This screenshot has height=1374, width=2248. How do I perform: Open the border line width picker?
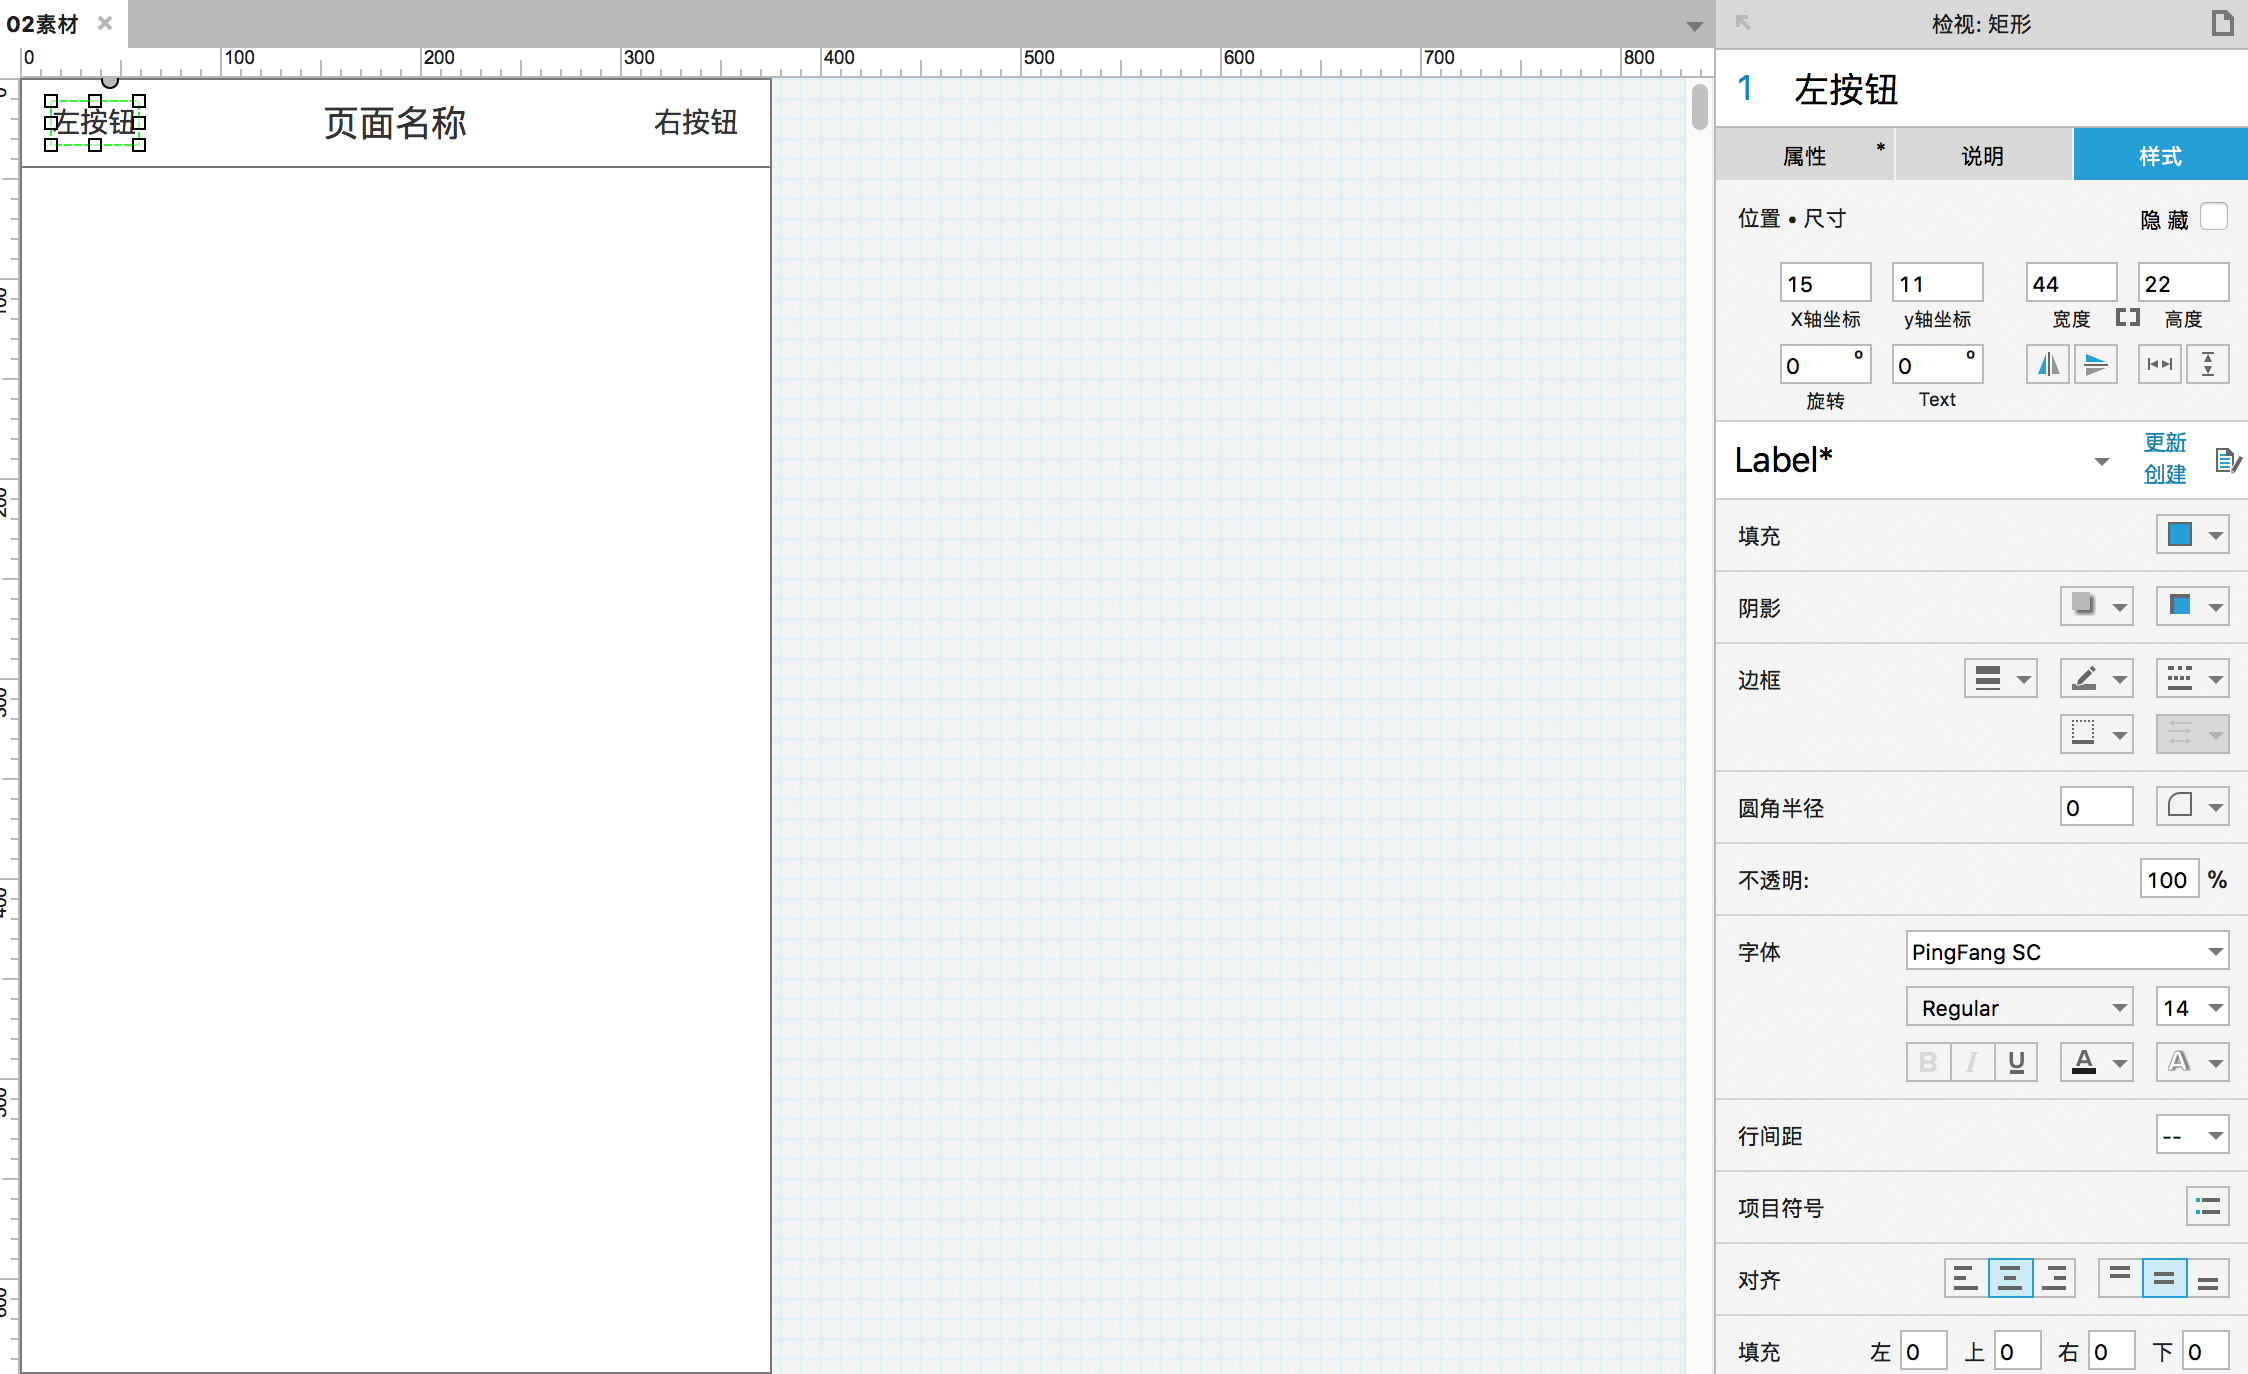click(2000, 678)
